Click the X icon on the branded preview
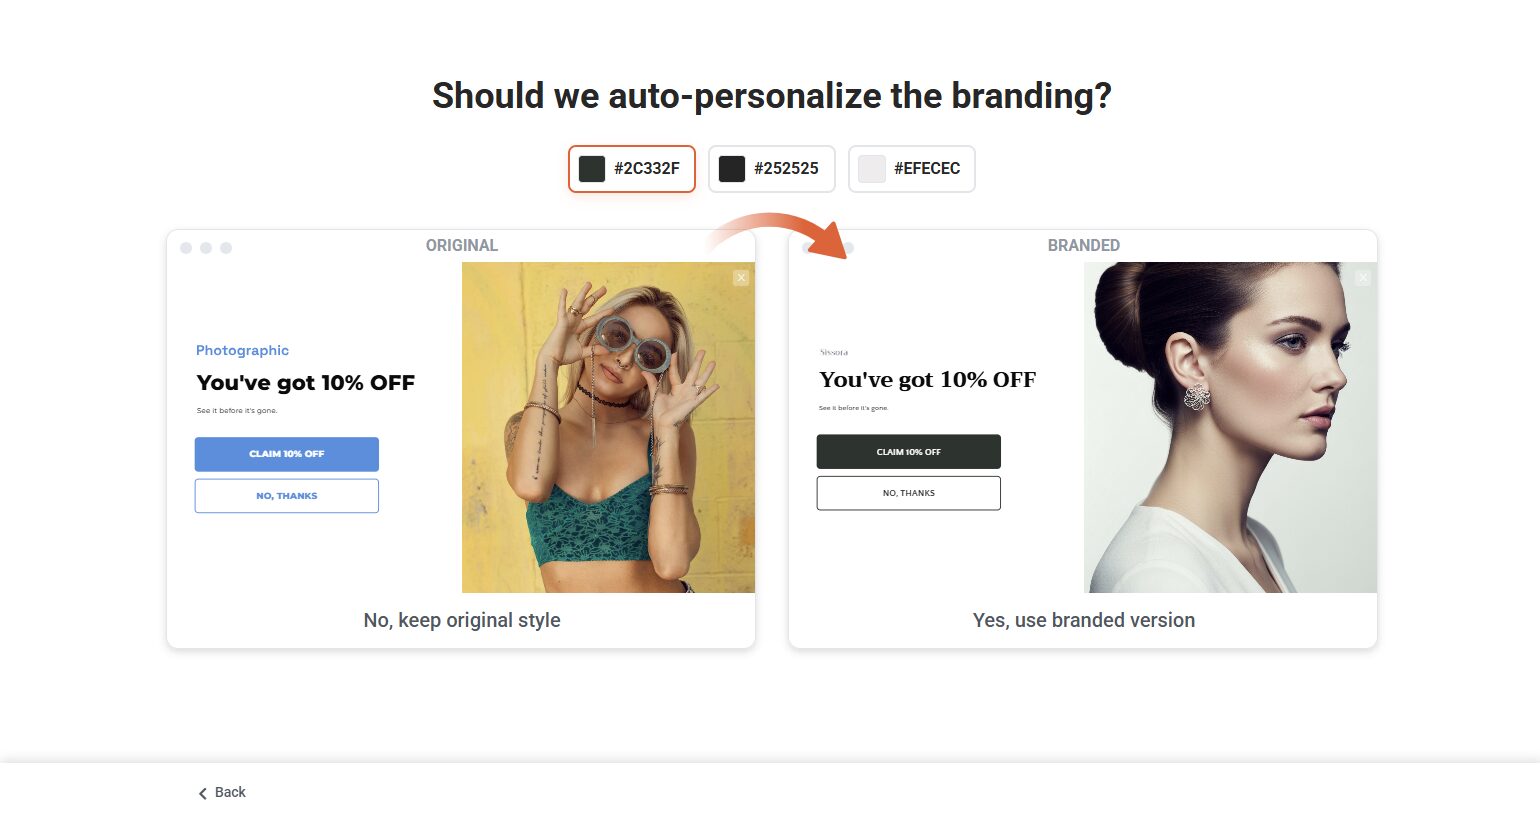 coord(1363,277)
